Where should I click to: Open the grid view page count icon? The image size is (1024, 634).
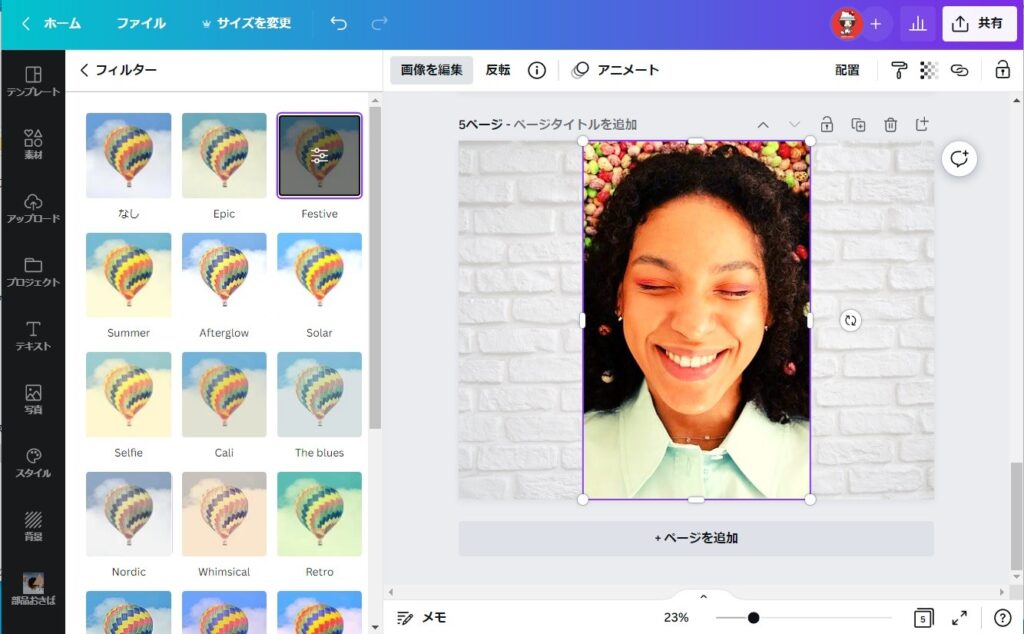coord(923,618)
